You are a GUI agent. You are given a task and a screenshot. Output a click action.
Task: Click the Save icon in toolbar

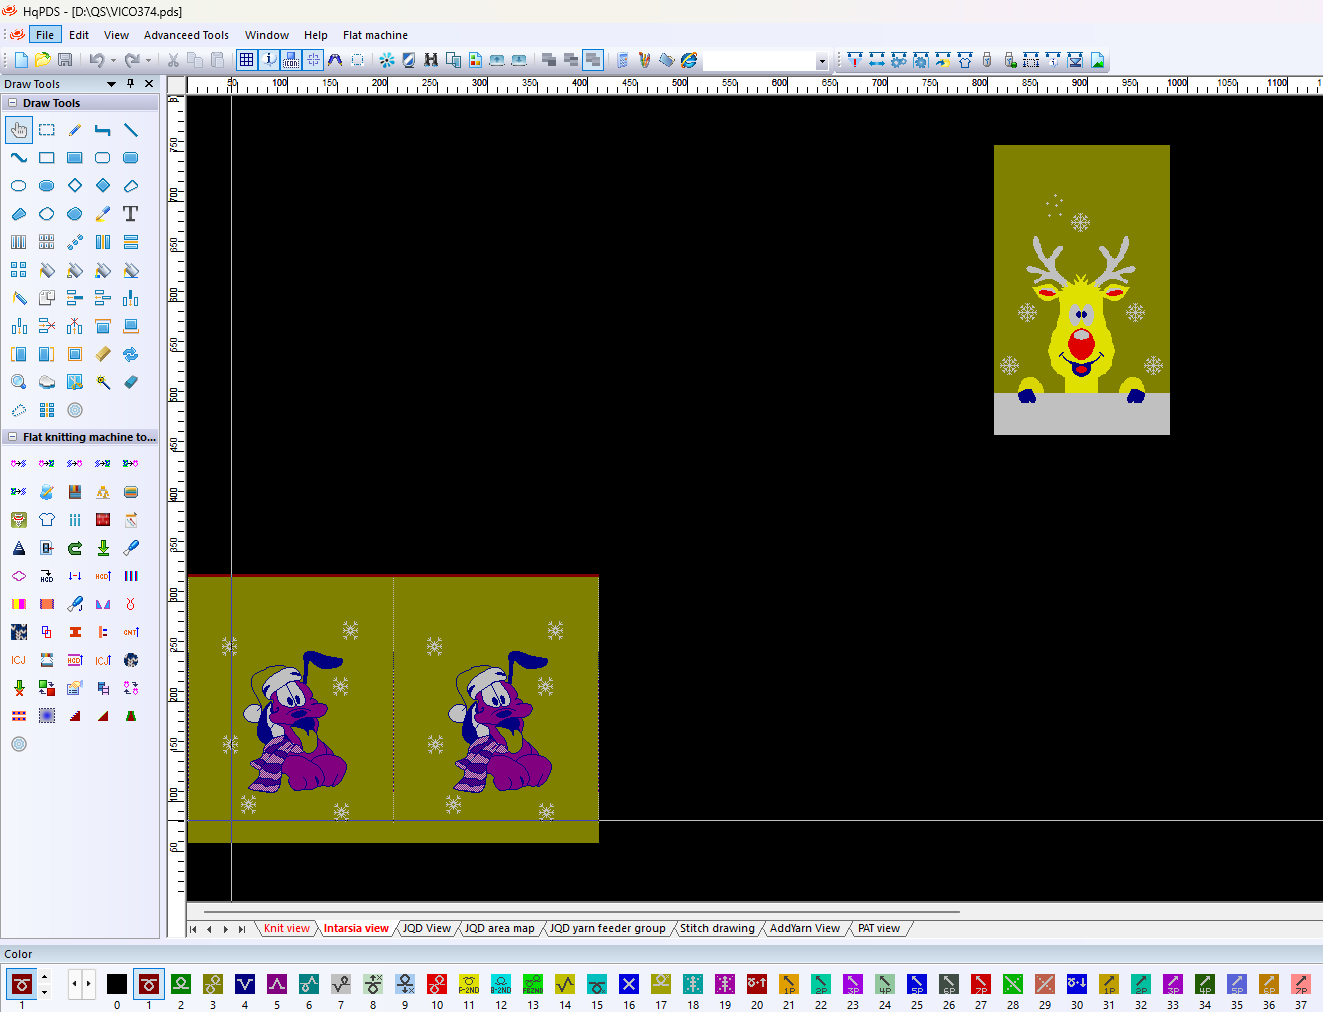[65, 60]
